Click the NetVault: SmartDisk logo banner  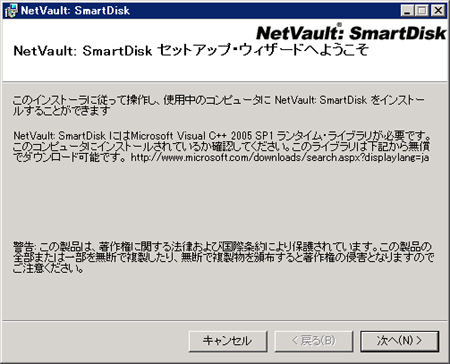351,33
